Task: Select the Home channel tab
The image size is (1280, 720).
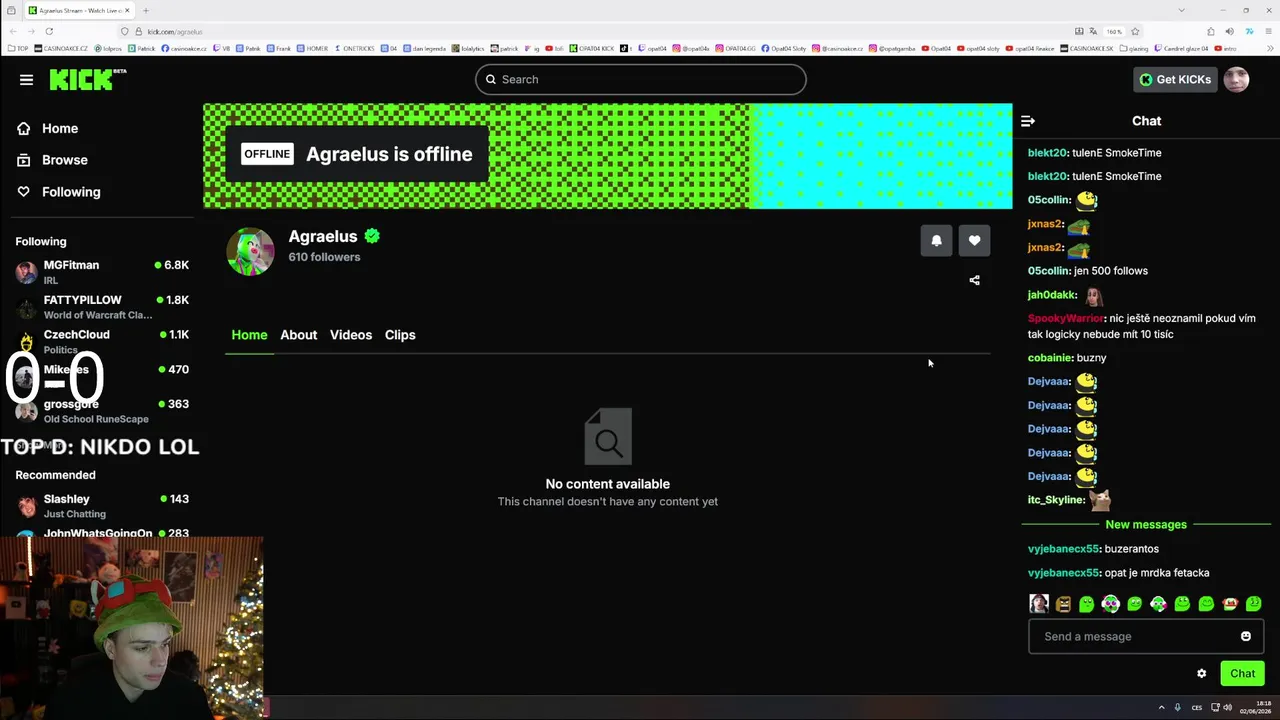Action: pos(249,335)
